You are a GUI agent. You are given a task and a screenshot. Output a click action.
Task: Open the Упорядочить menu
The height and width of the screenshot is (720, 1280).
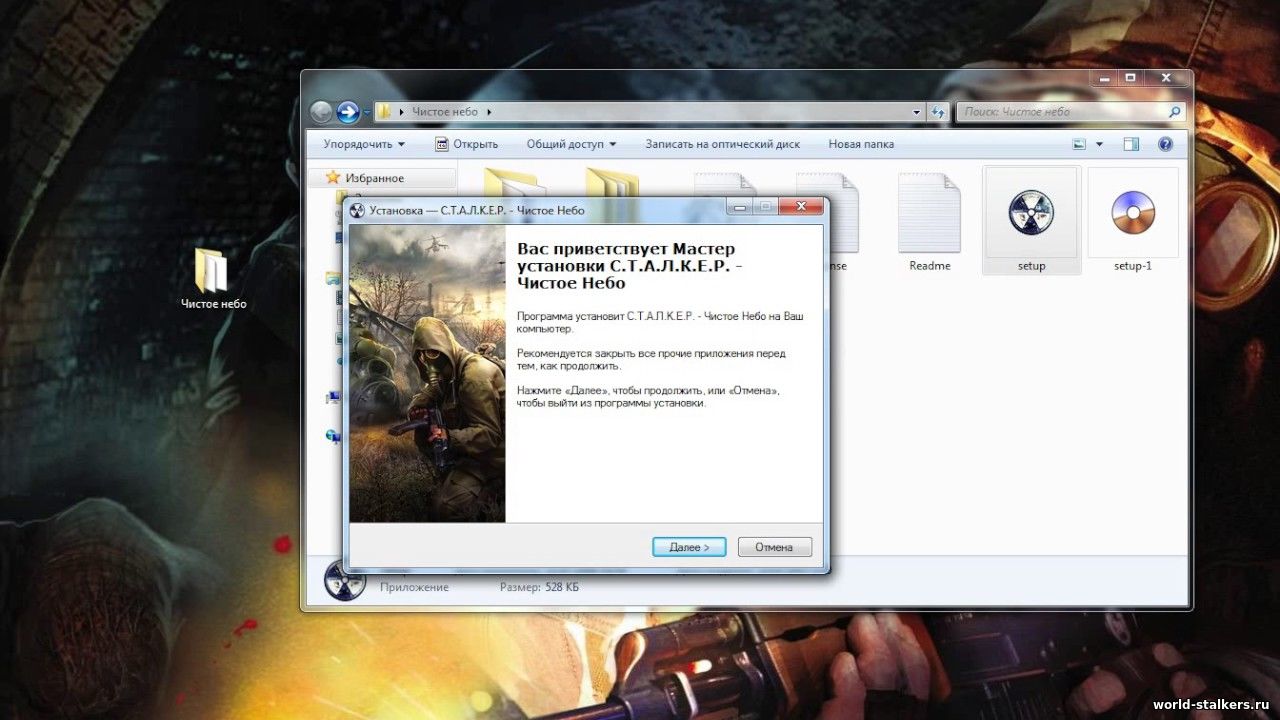[x=364, y=144]
